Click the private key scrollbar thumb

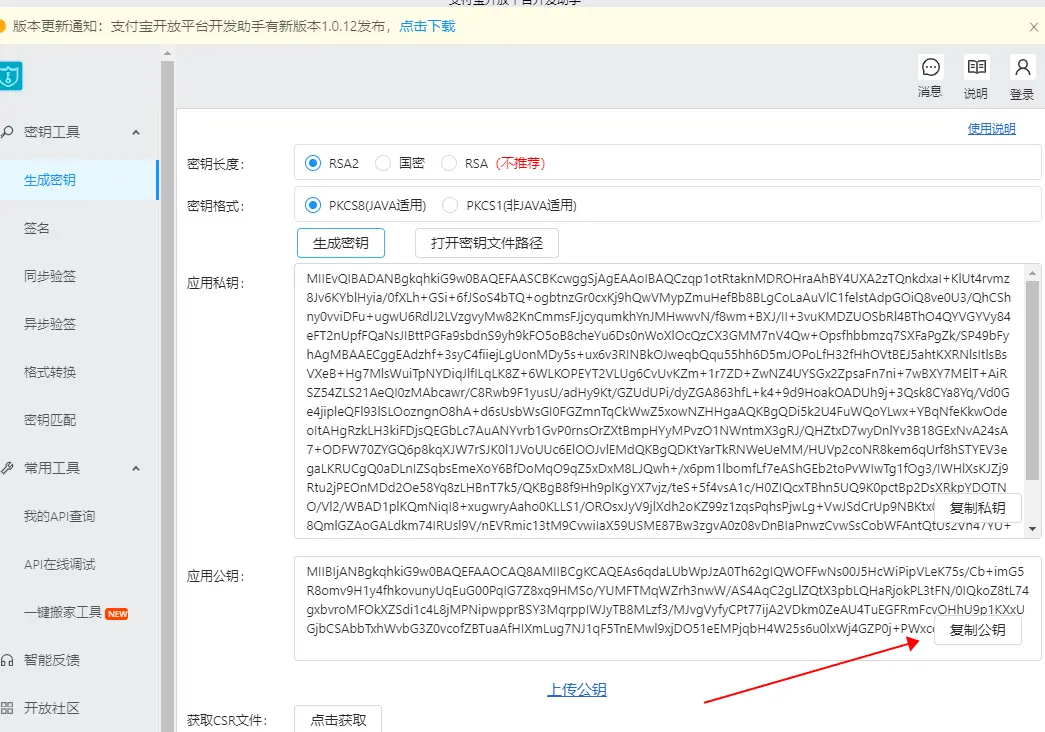[1032, 380]
